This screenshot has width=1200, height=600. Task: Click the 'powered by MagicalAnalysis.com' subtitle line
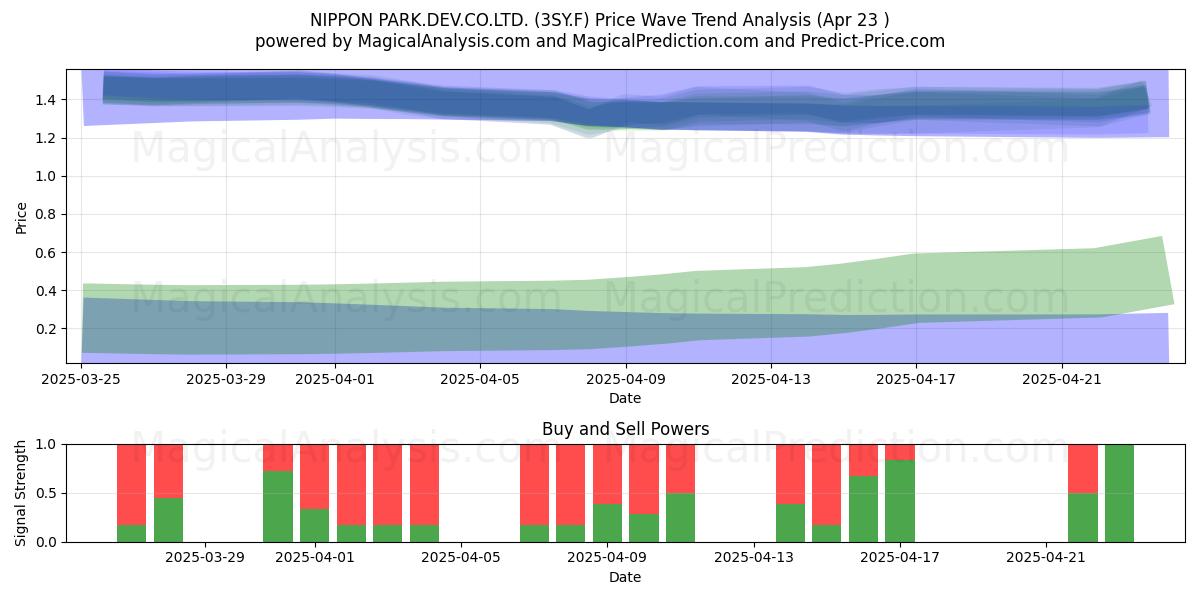[600, 41]
